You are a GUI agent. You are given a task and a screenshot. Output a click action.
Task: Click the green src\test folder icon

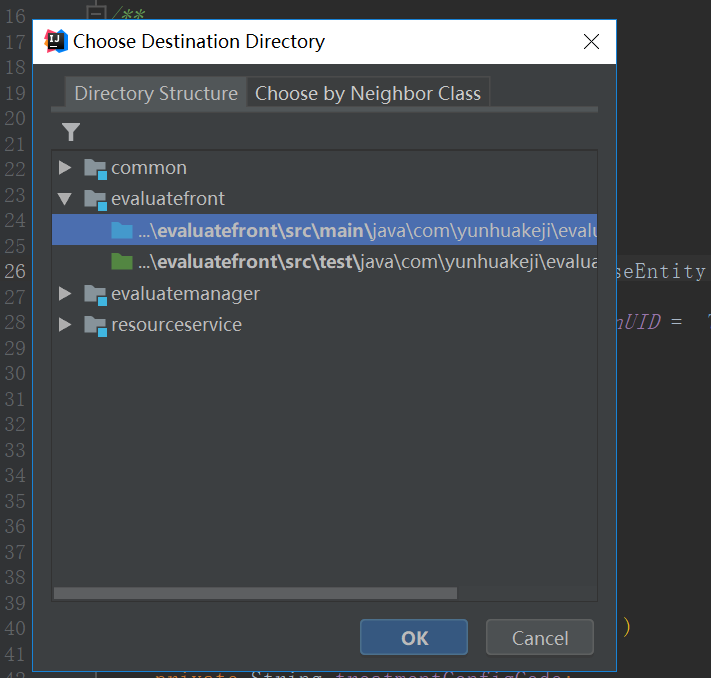coord(122,262)
